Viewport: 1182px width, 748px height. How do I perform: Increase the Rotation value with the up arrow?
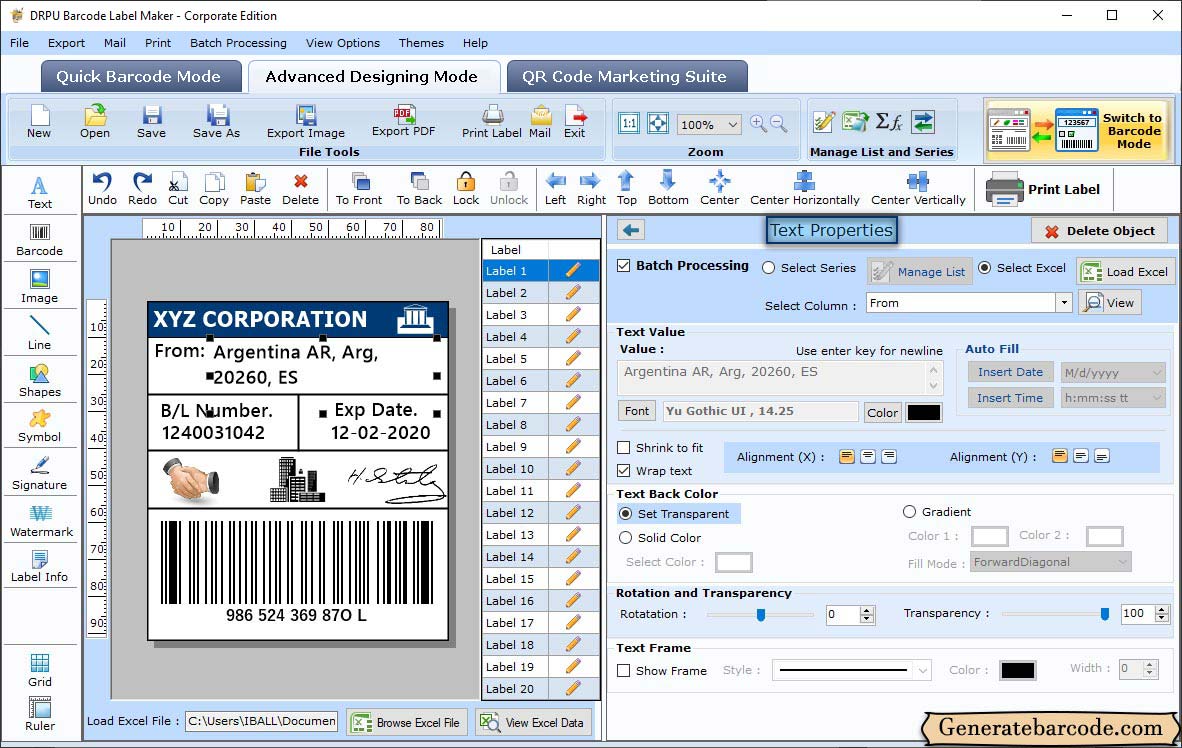867,610
